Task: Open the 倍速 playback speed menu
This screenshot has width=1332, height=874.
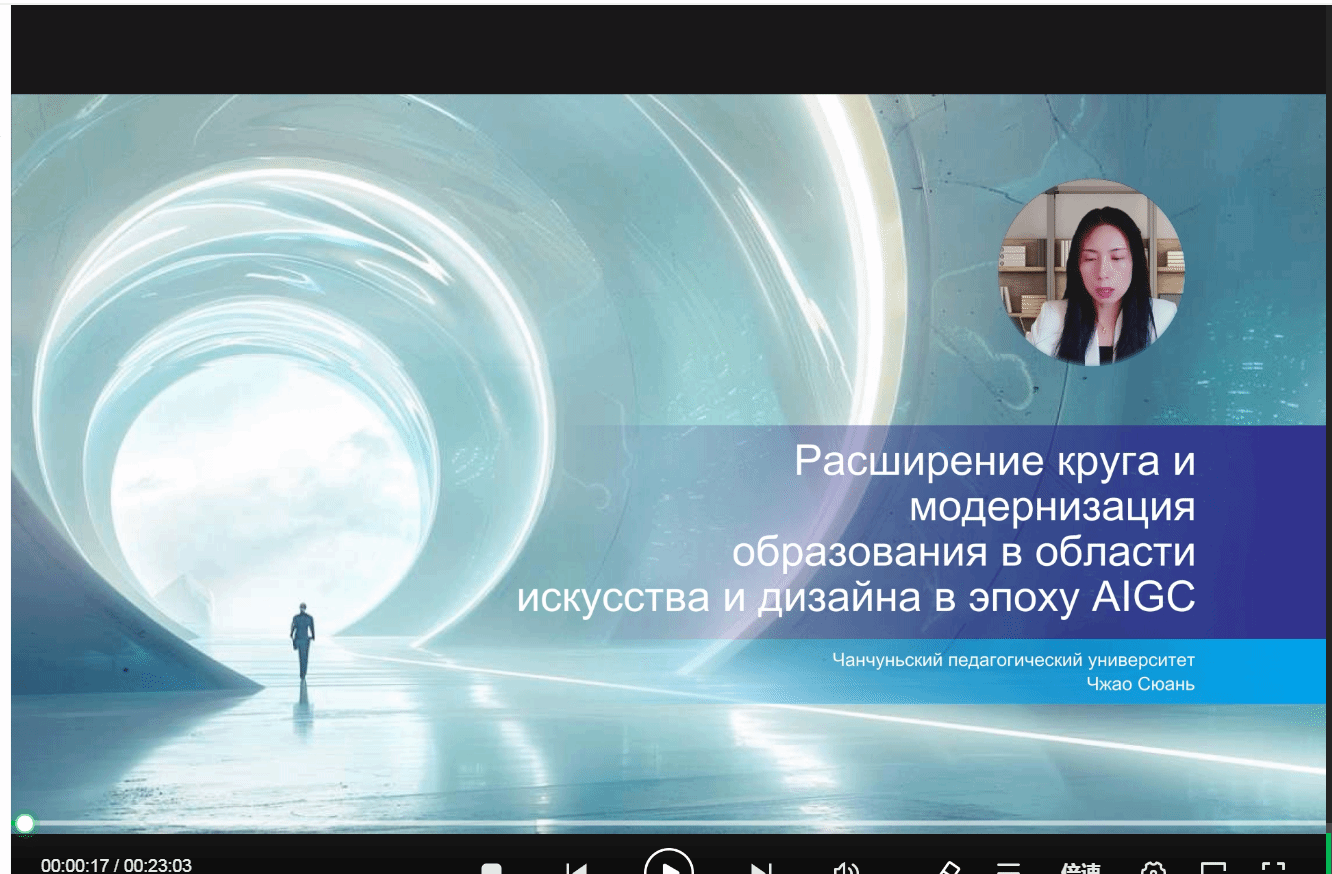Action: 1080,868
